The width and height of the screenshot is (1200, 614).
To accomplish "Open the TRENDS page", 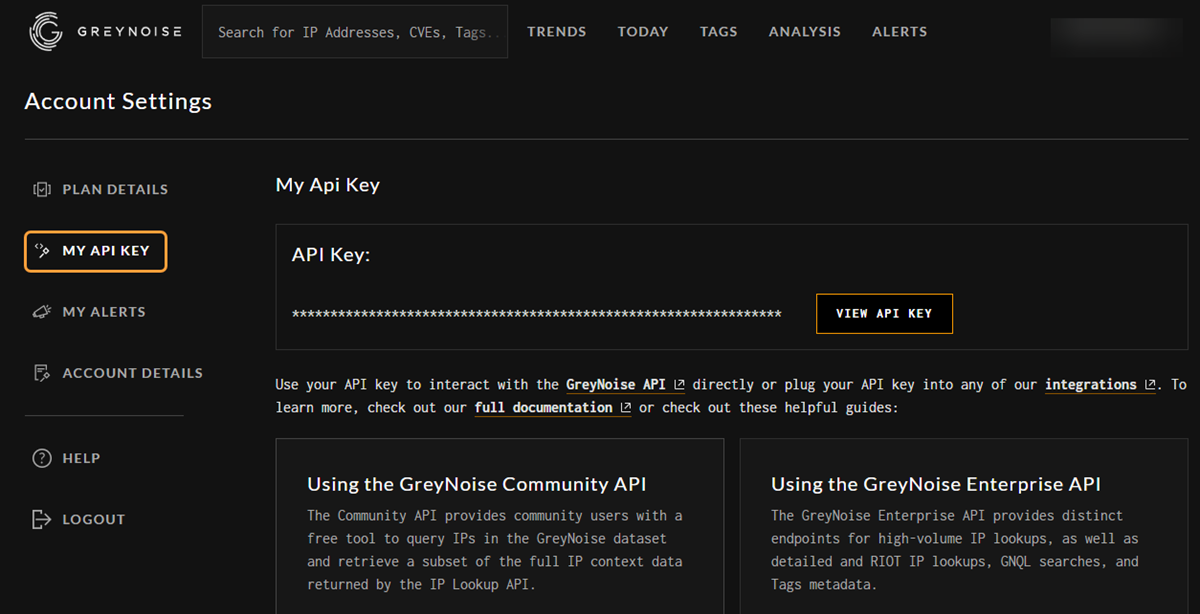I will 557,31.
